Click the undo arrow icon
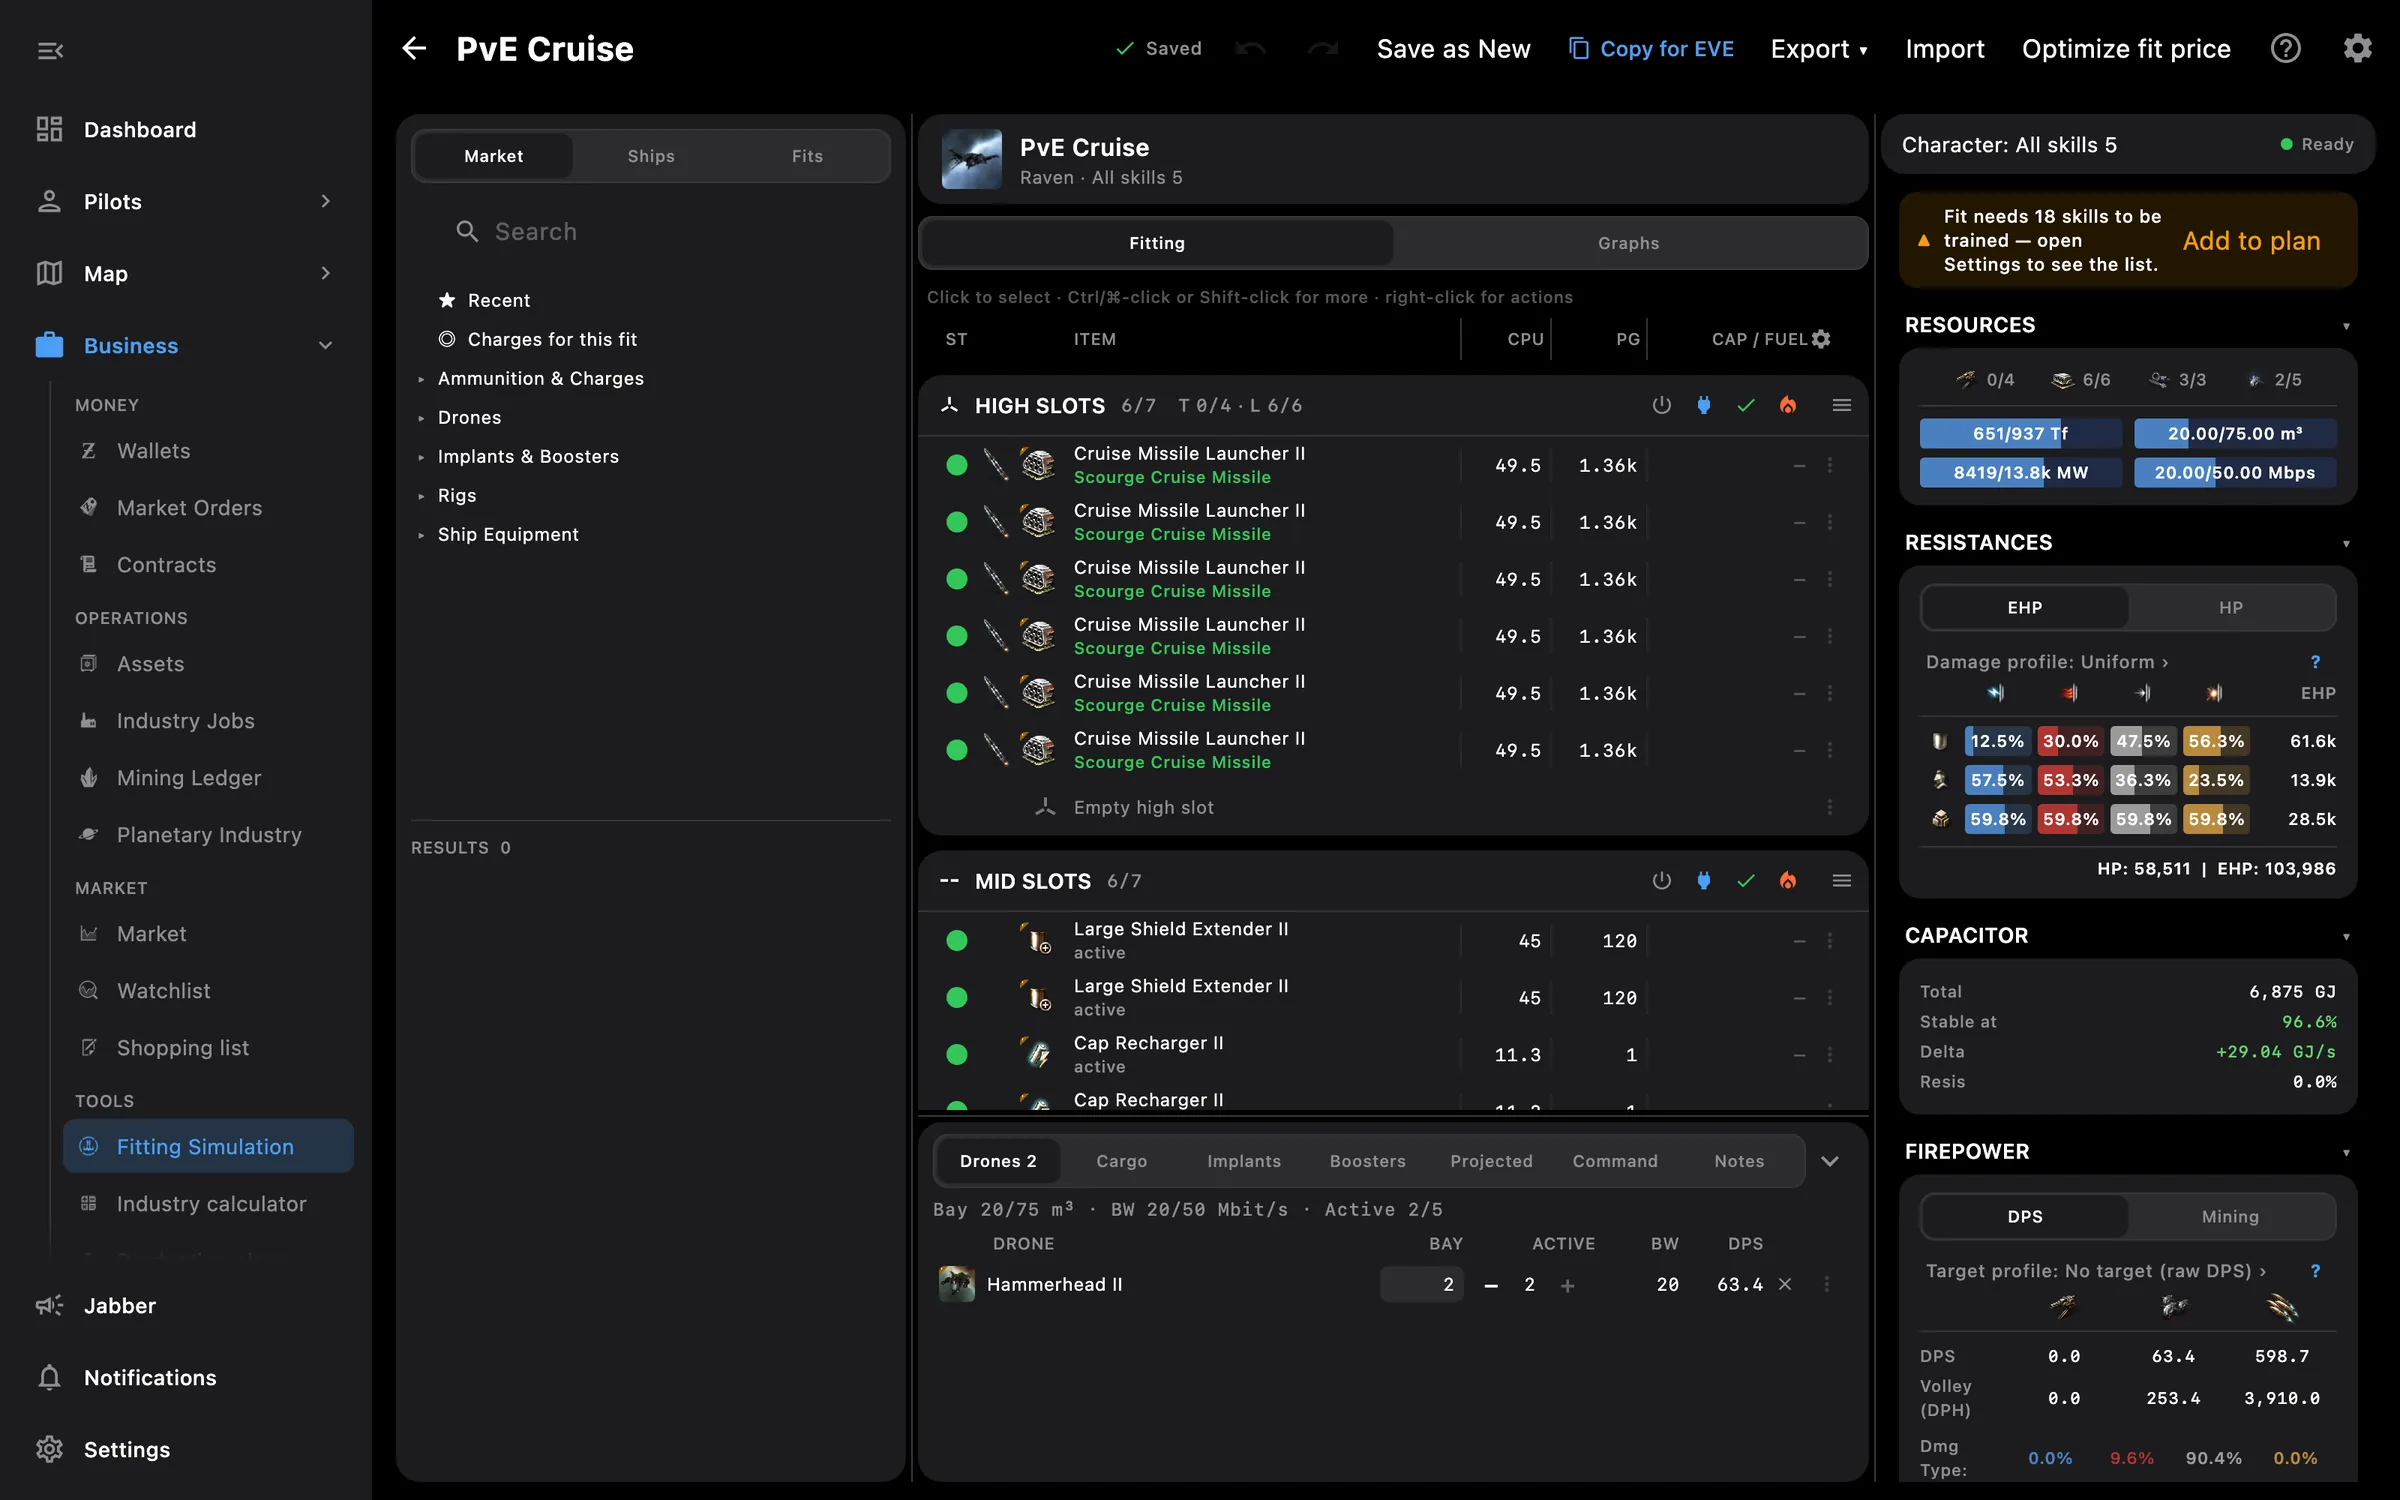Screen dimensions: 2400x1500 pyautogui.click(x=1251, y=48)
